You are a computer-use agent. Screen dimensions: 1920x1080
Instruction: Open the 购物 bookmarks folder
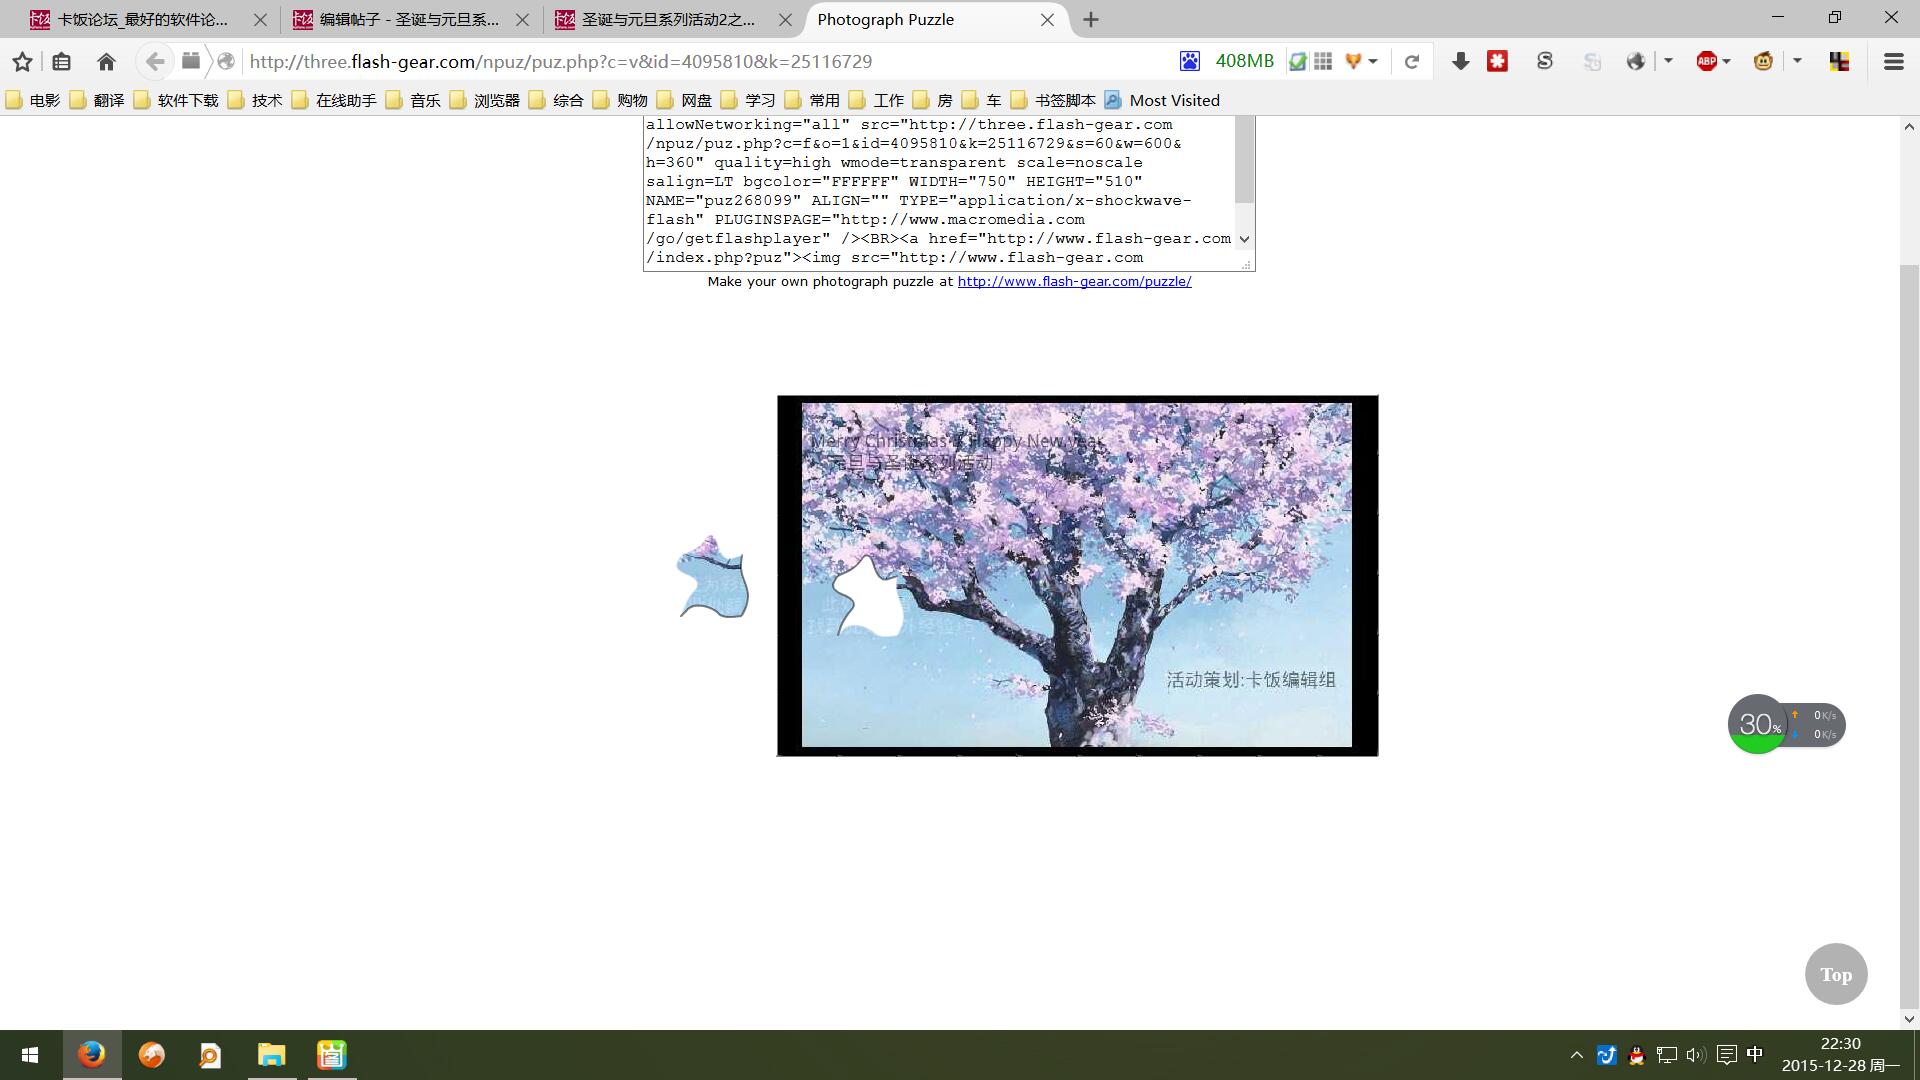point(620,100)
